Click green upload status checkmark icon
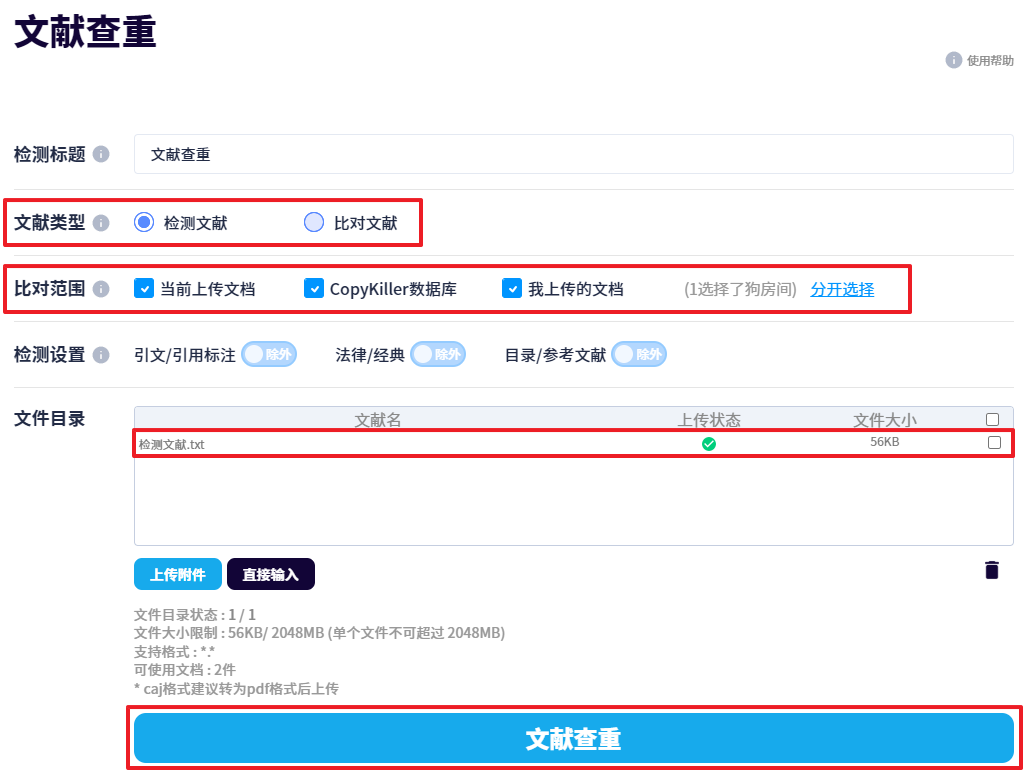The image size is (1027, 775). pyautogui.click(x=708, y=444)
